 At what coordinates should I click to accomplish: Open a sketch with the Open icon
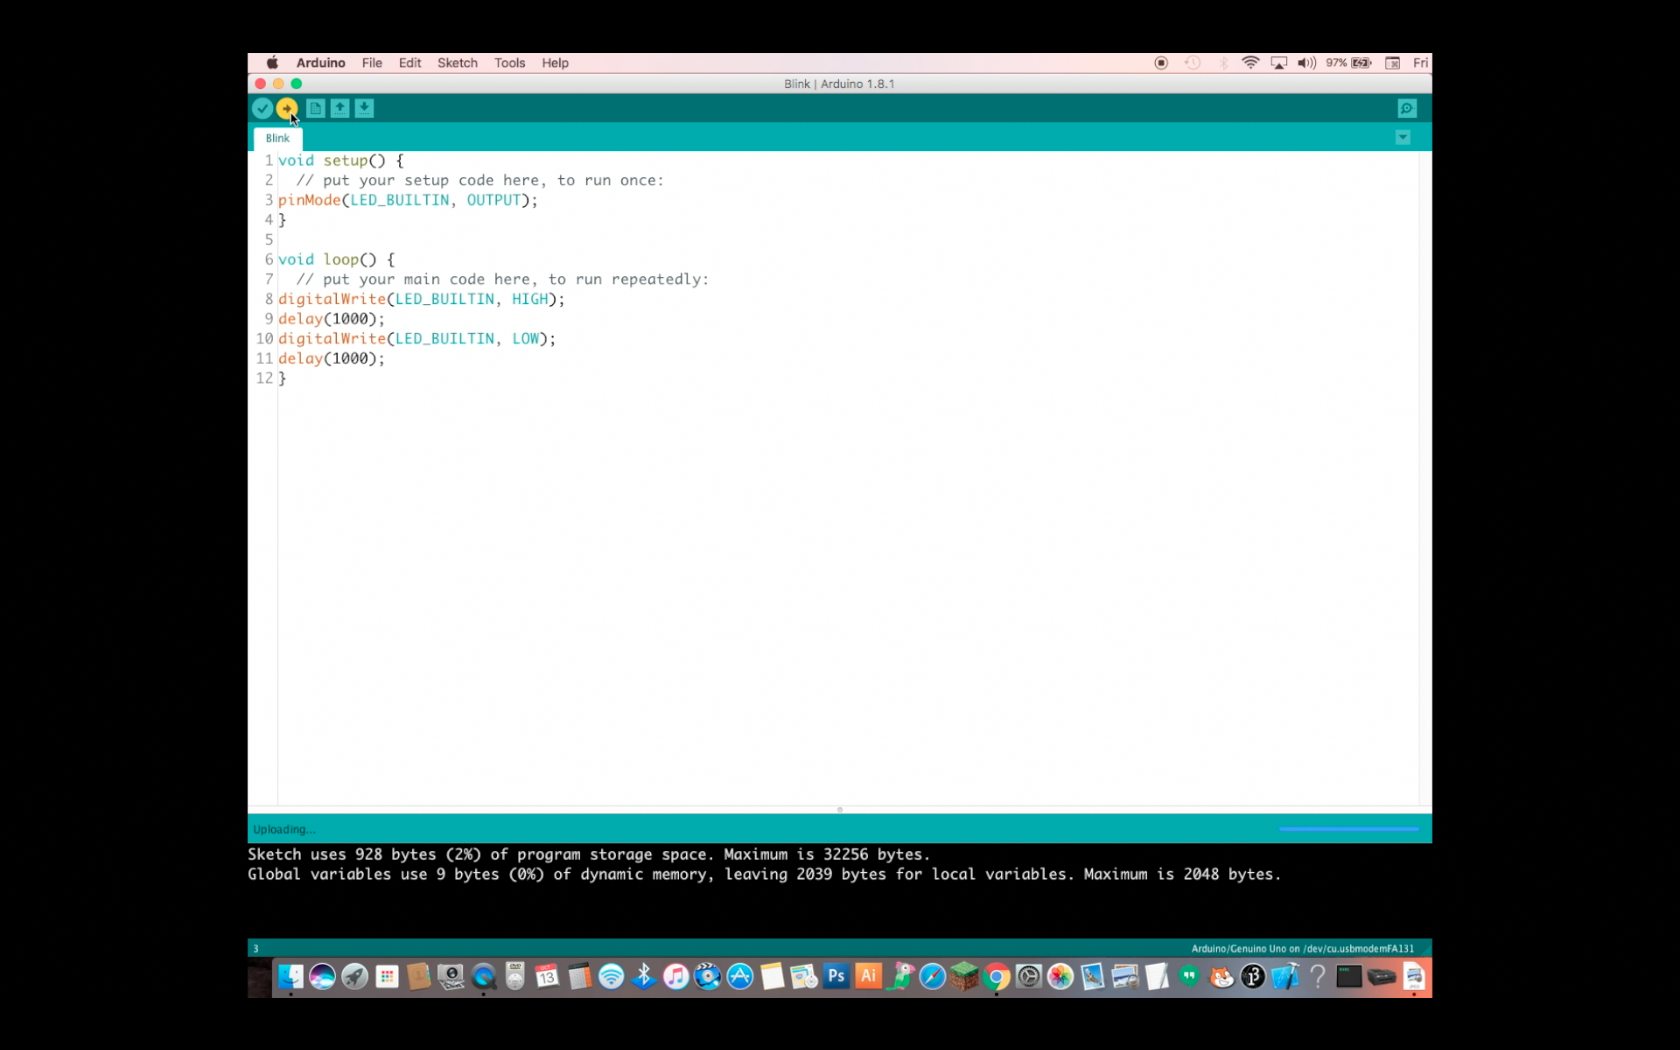[x=340, y=108]
